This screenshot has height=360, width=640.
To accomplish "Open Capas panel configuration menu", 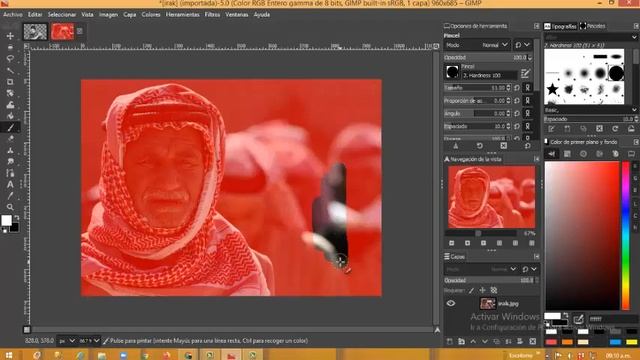I will (536, 256).
